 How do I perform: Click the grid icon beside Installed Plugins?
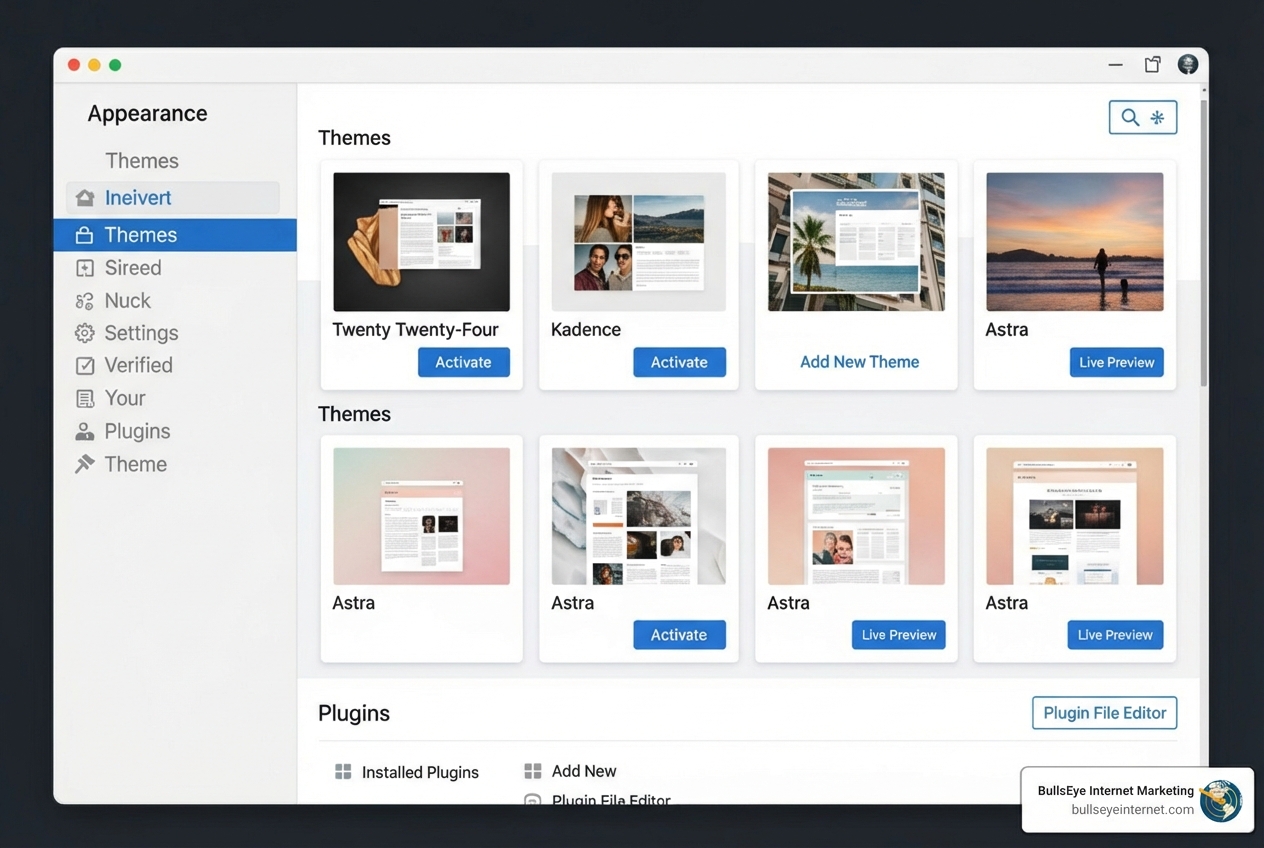pos(343,771)
